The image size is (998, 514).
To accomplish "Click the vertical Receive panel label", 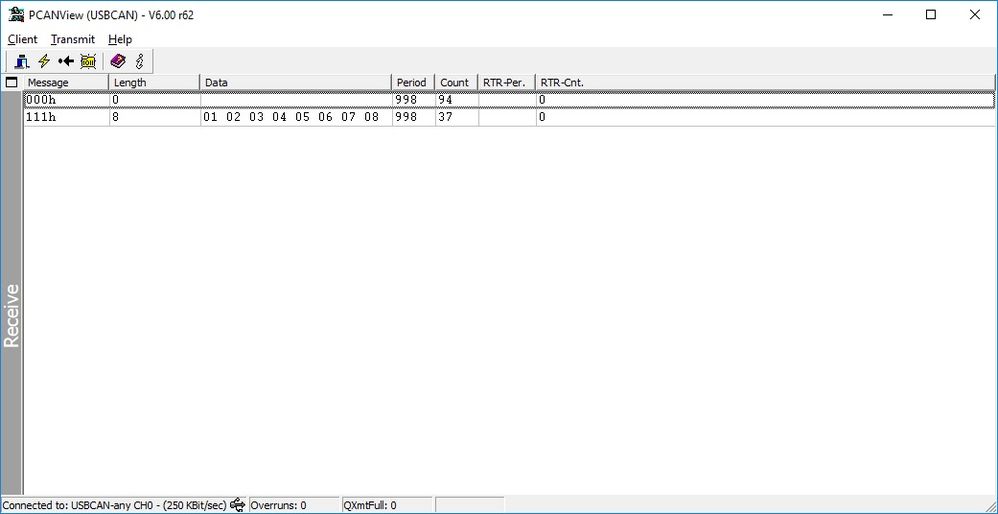I will tap(11, 316).
